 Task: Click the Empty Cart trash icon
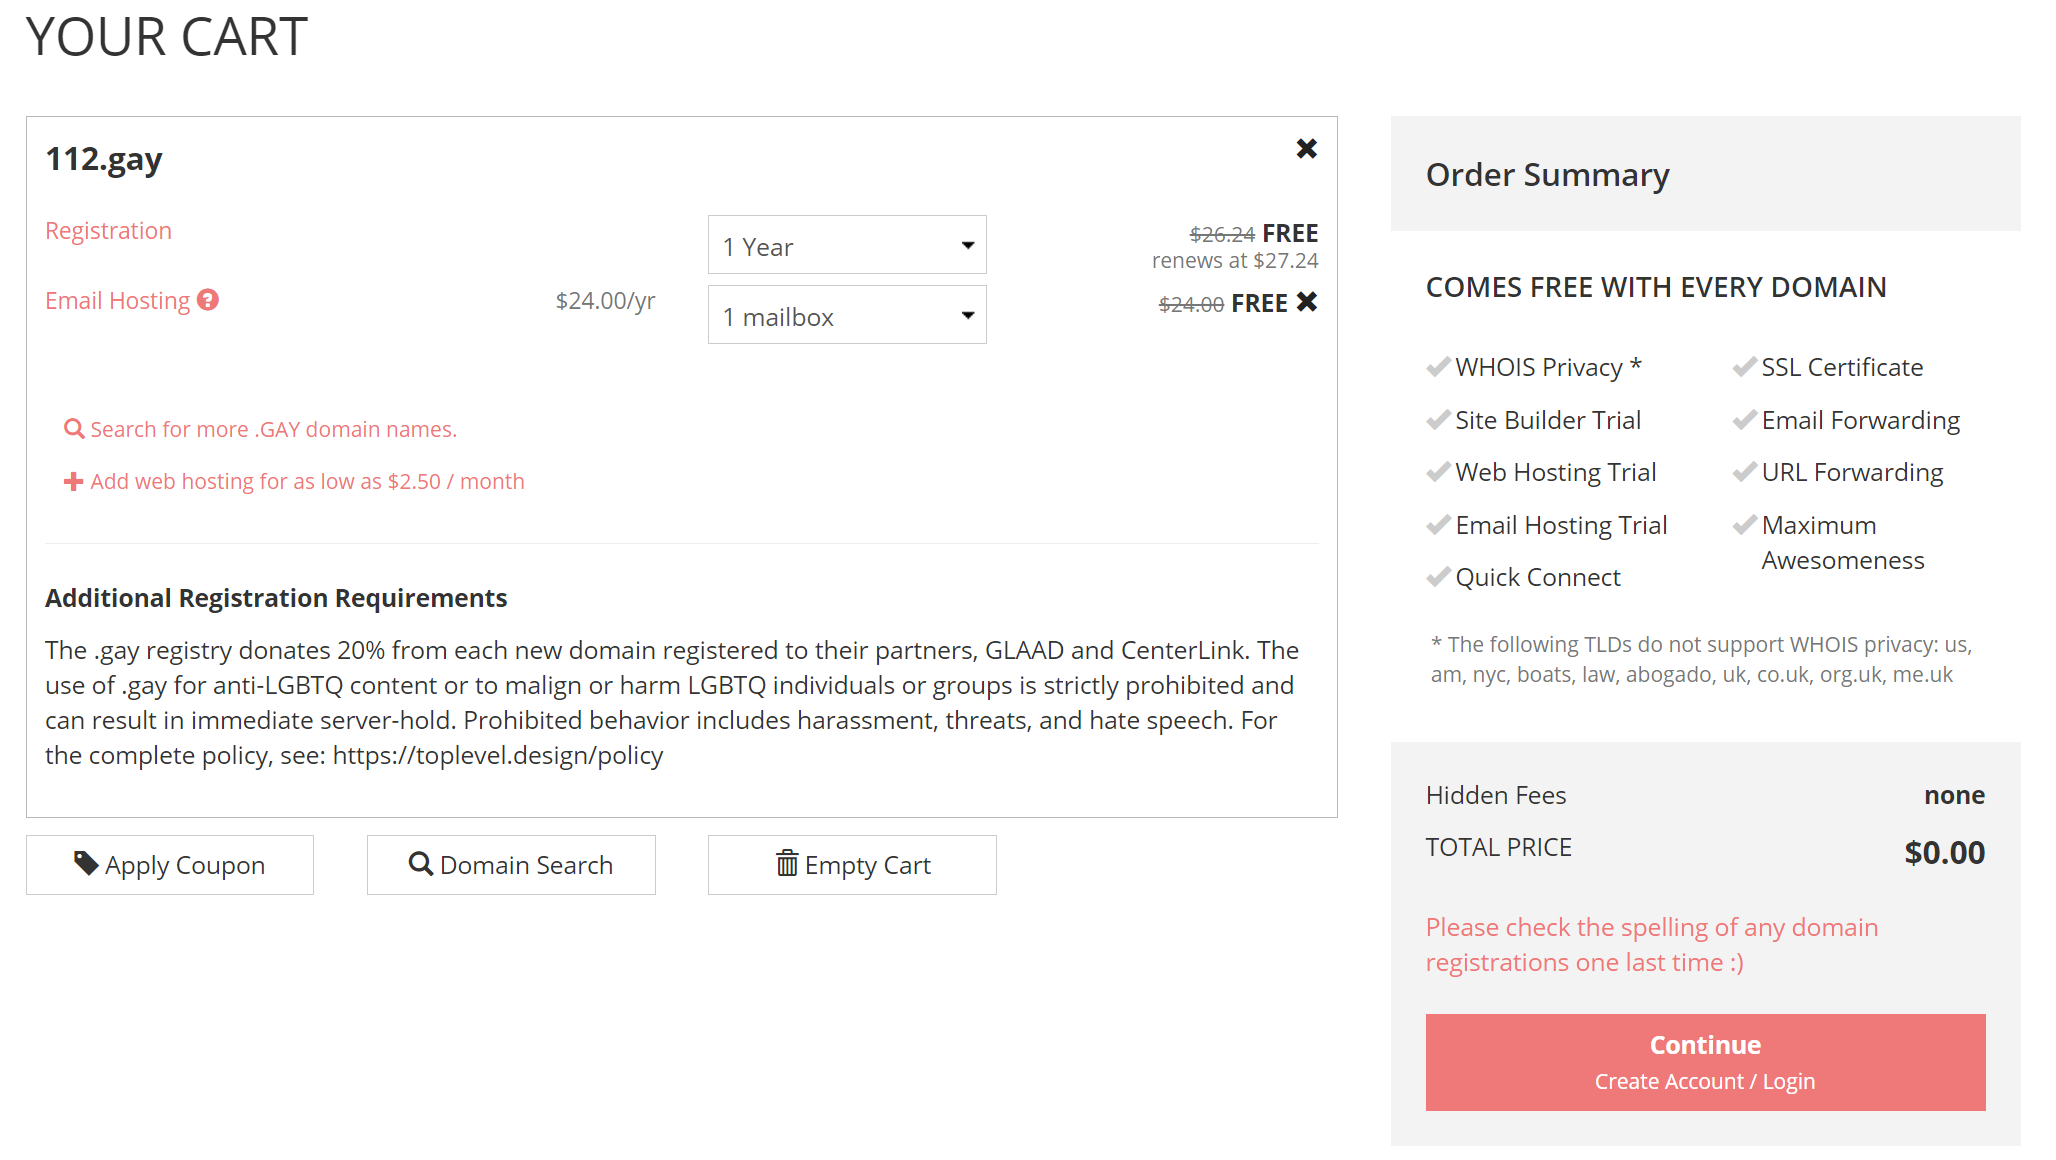[787, 863]
